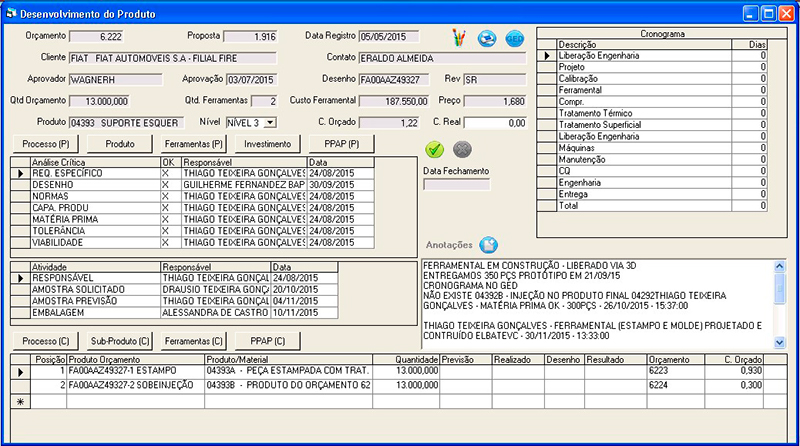Click the Anotações note icon

click(x=488, y=245)
